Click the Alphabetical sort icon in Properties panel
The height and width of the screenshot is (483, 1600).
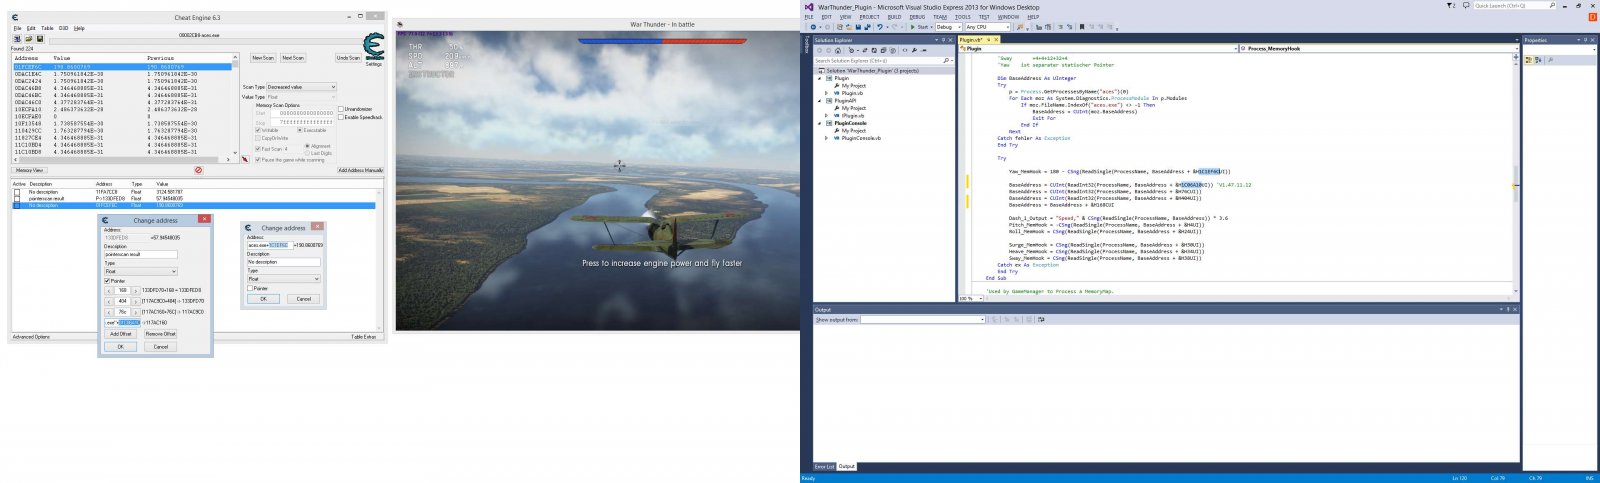(x=1538, y=60)
